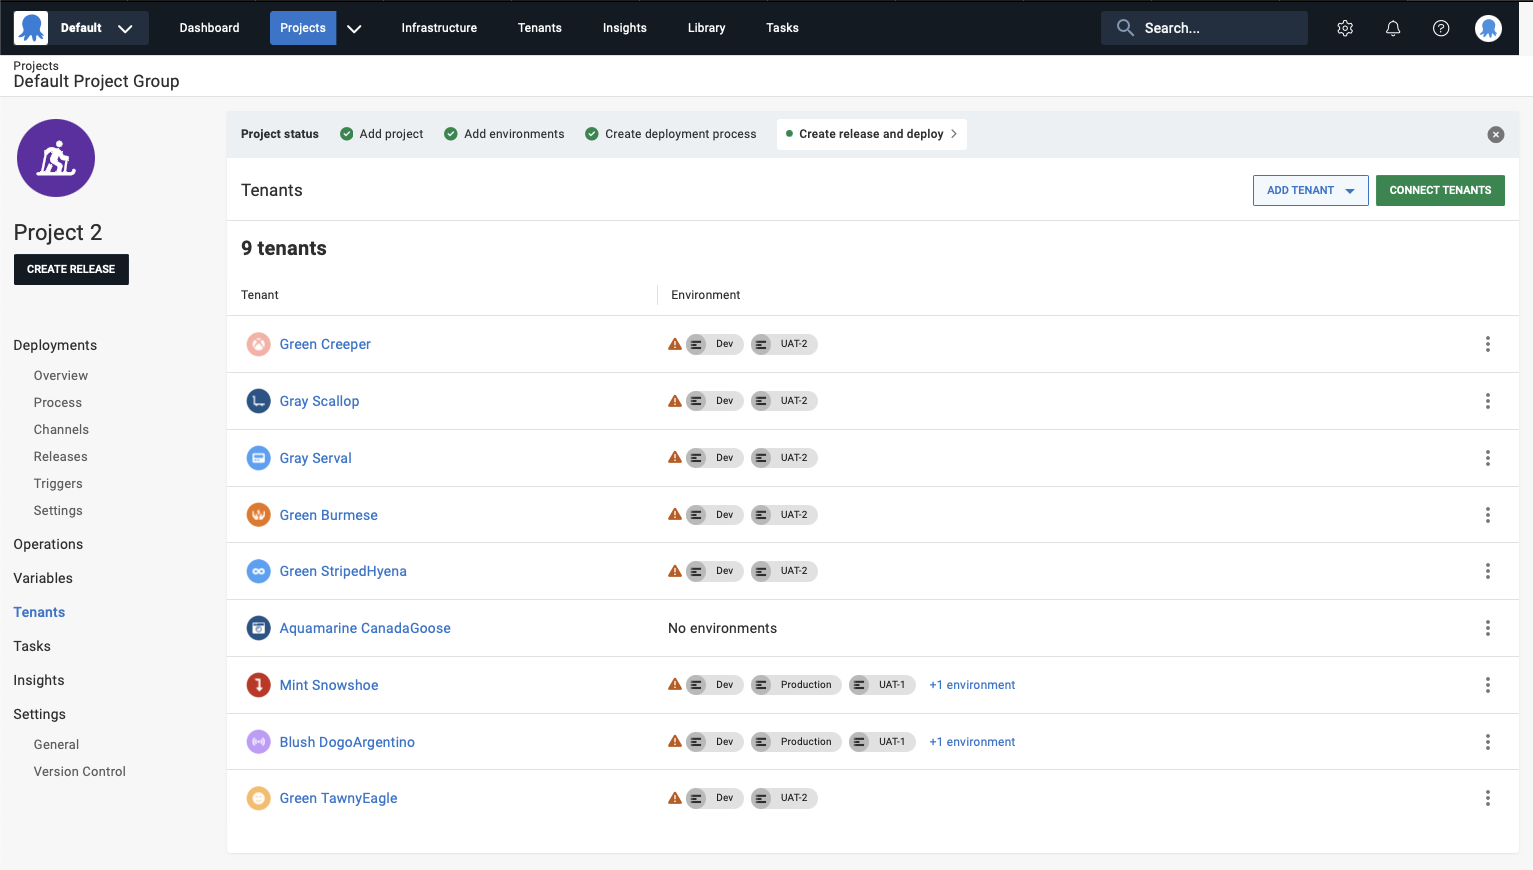Screen dimensions: 1533x870
Task: Open the settings gear in the top bar
Action: 1345,28
